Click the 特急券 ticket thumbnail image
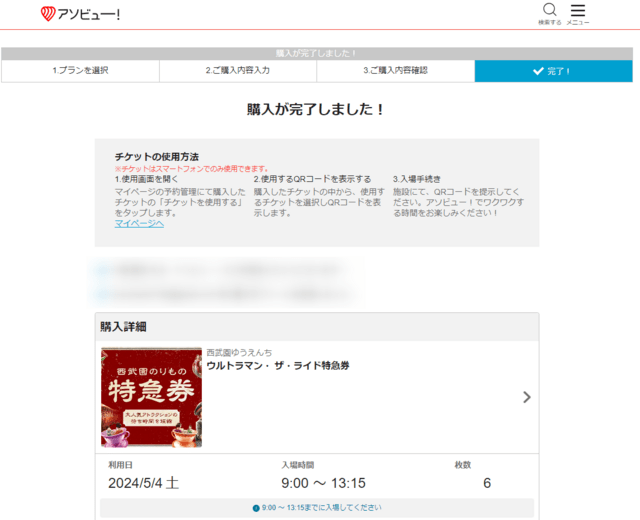640x520 pixels. coord(151,398)
